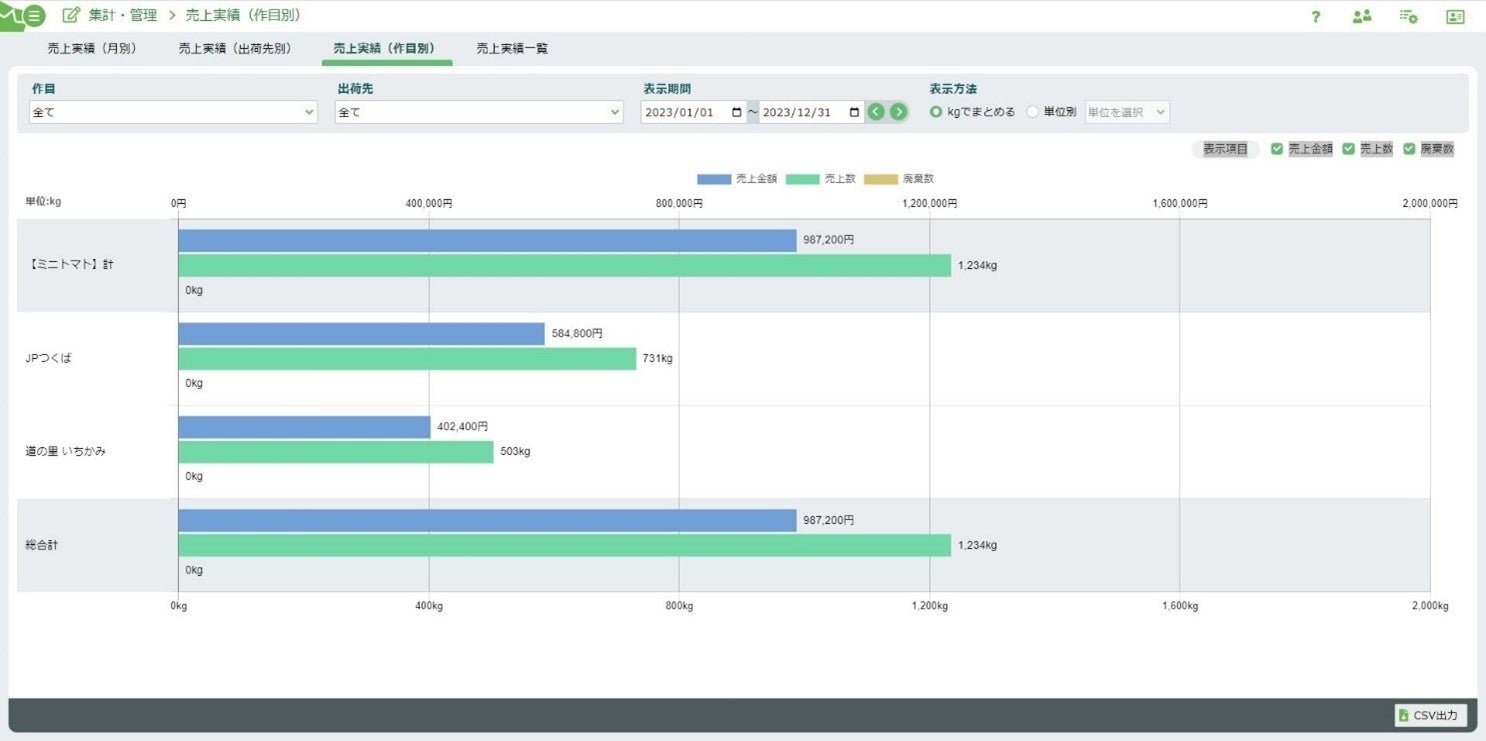1486x741 pixels.
Task: Click the CSV出力 button
Action: tap(1431, 715)
